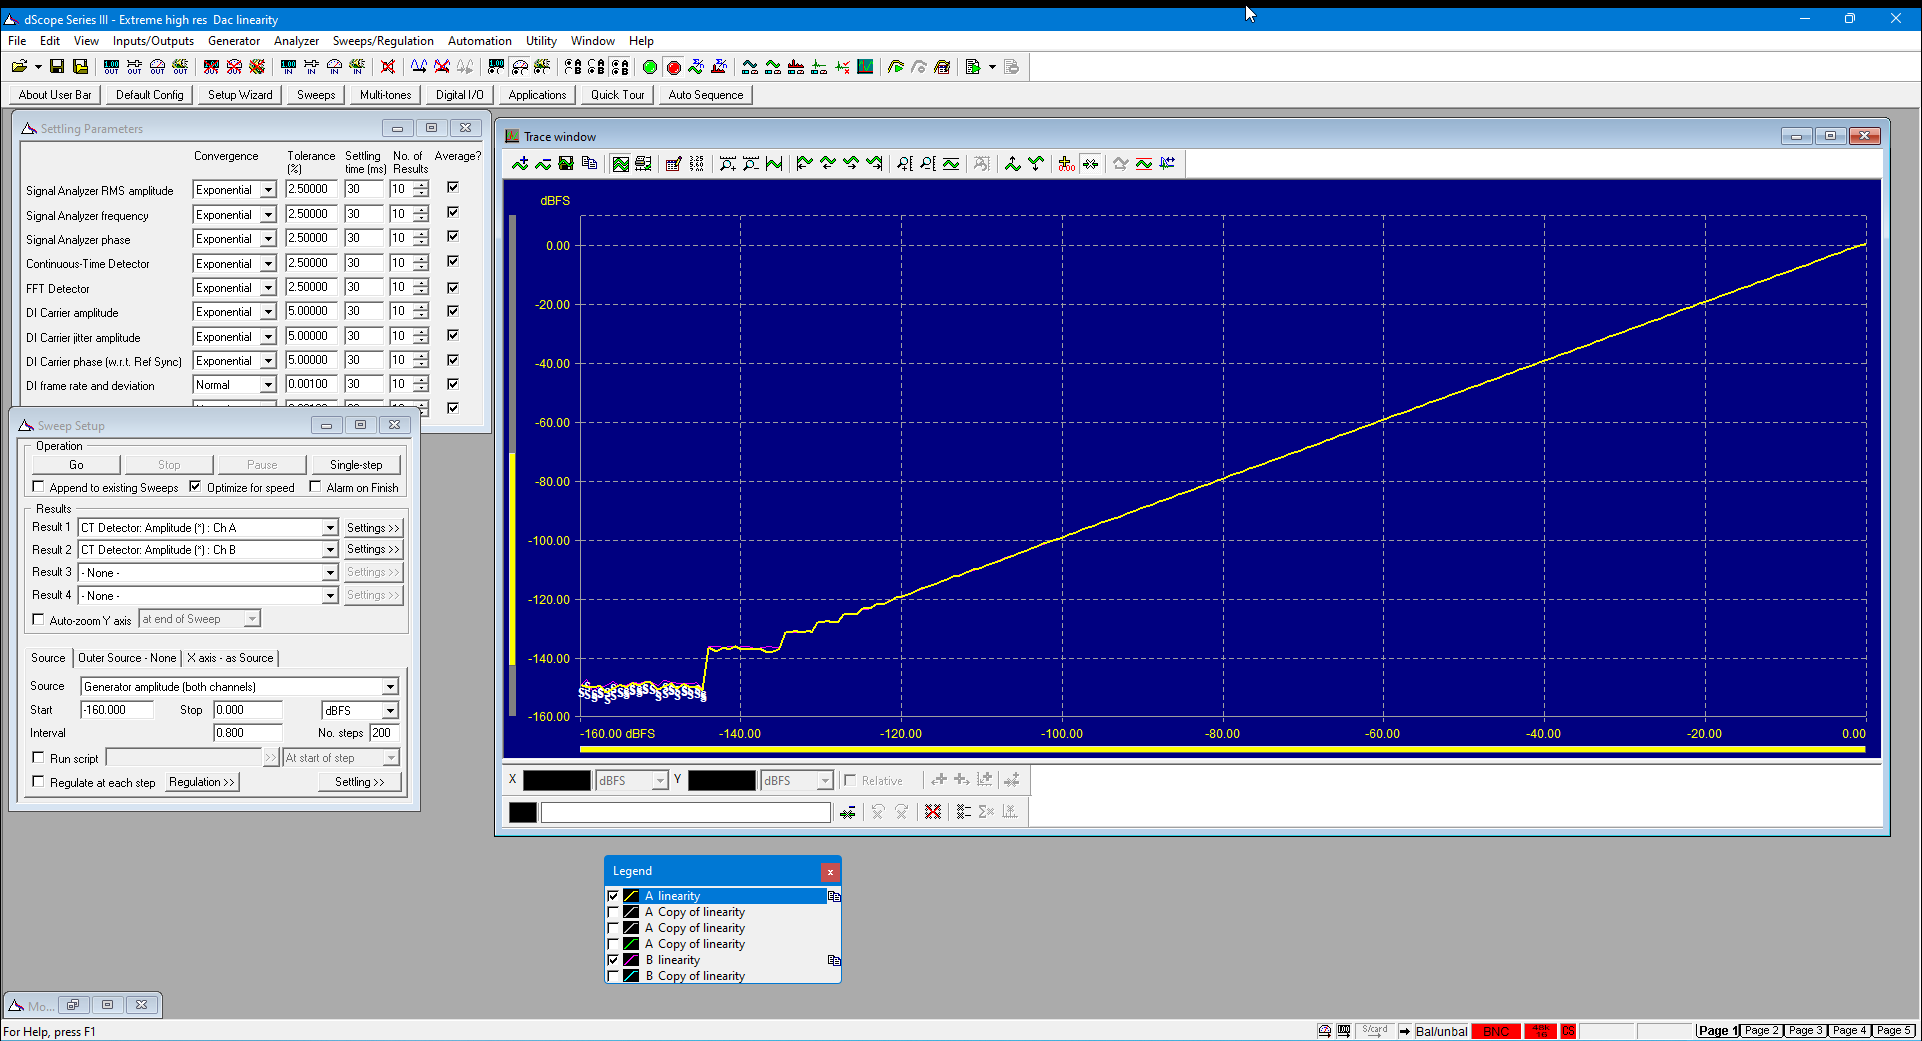This screenshot has width=1922, height=1041.
Task: Click the green start indicator in the main toolbar
Action: [650, 67]
